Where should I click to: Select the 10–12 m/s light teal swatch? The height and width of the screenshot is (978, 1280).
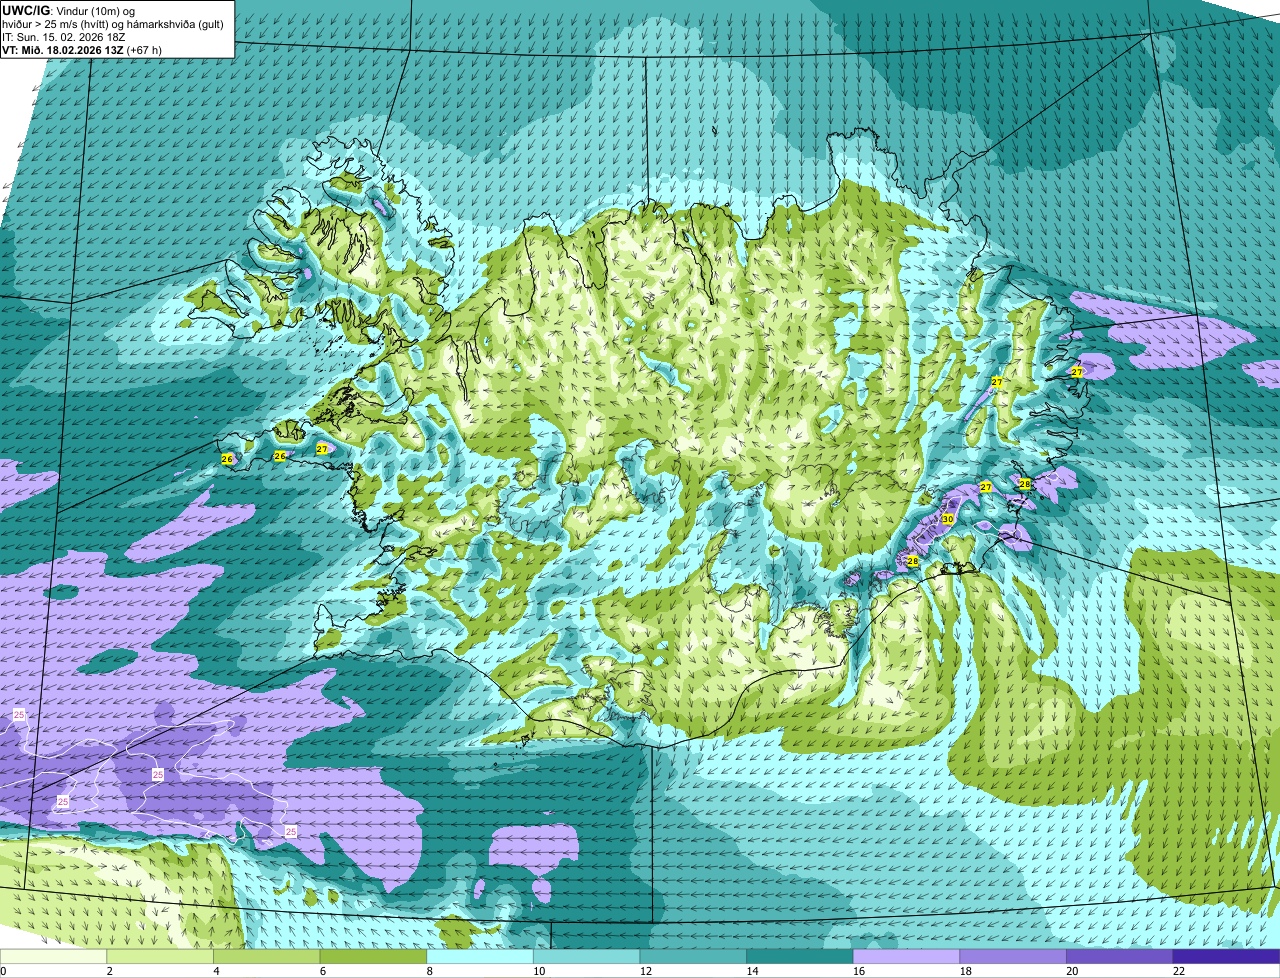pos(587,957)
